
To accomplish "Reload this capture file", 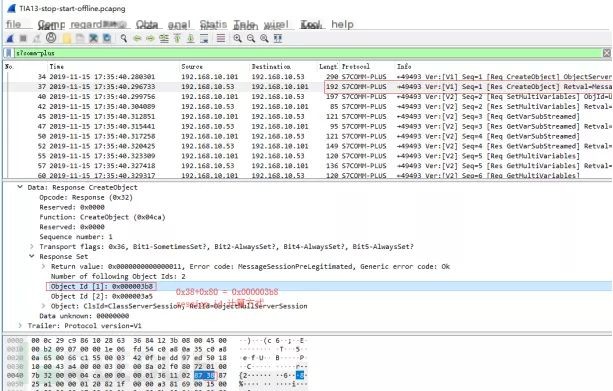I will tap(107, 38).
